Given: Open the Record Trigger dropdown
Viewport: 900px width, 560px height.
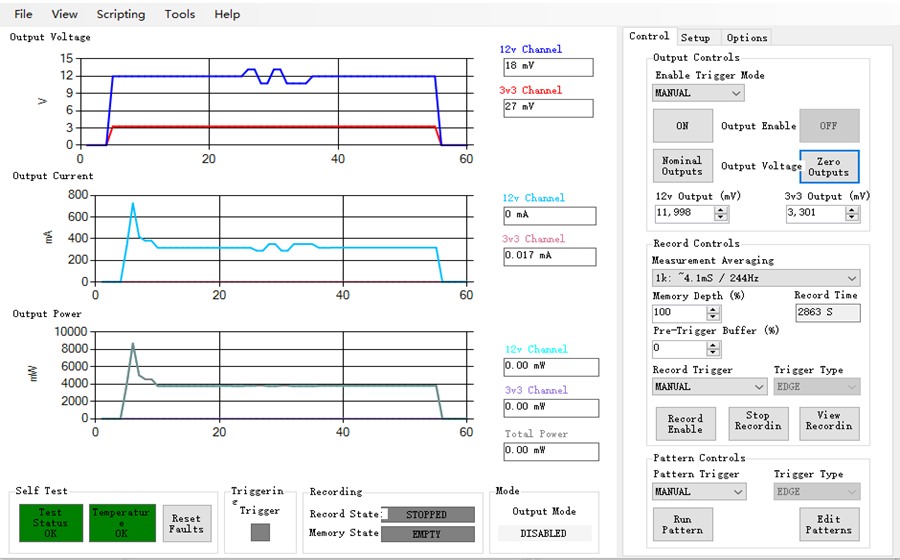Looking at the screenshot, I should point(709,386).
